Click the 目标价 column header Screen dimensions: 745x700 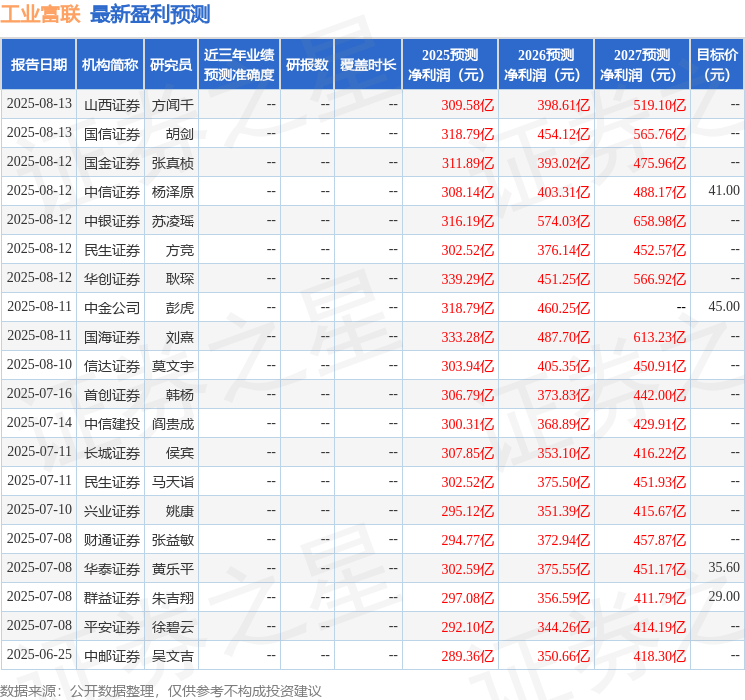tap(716, 65)
